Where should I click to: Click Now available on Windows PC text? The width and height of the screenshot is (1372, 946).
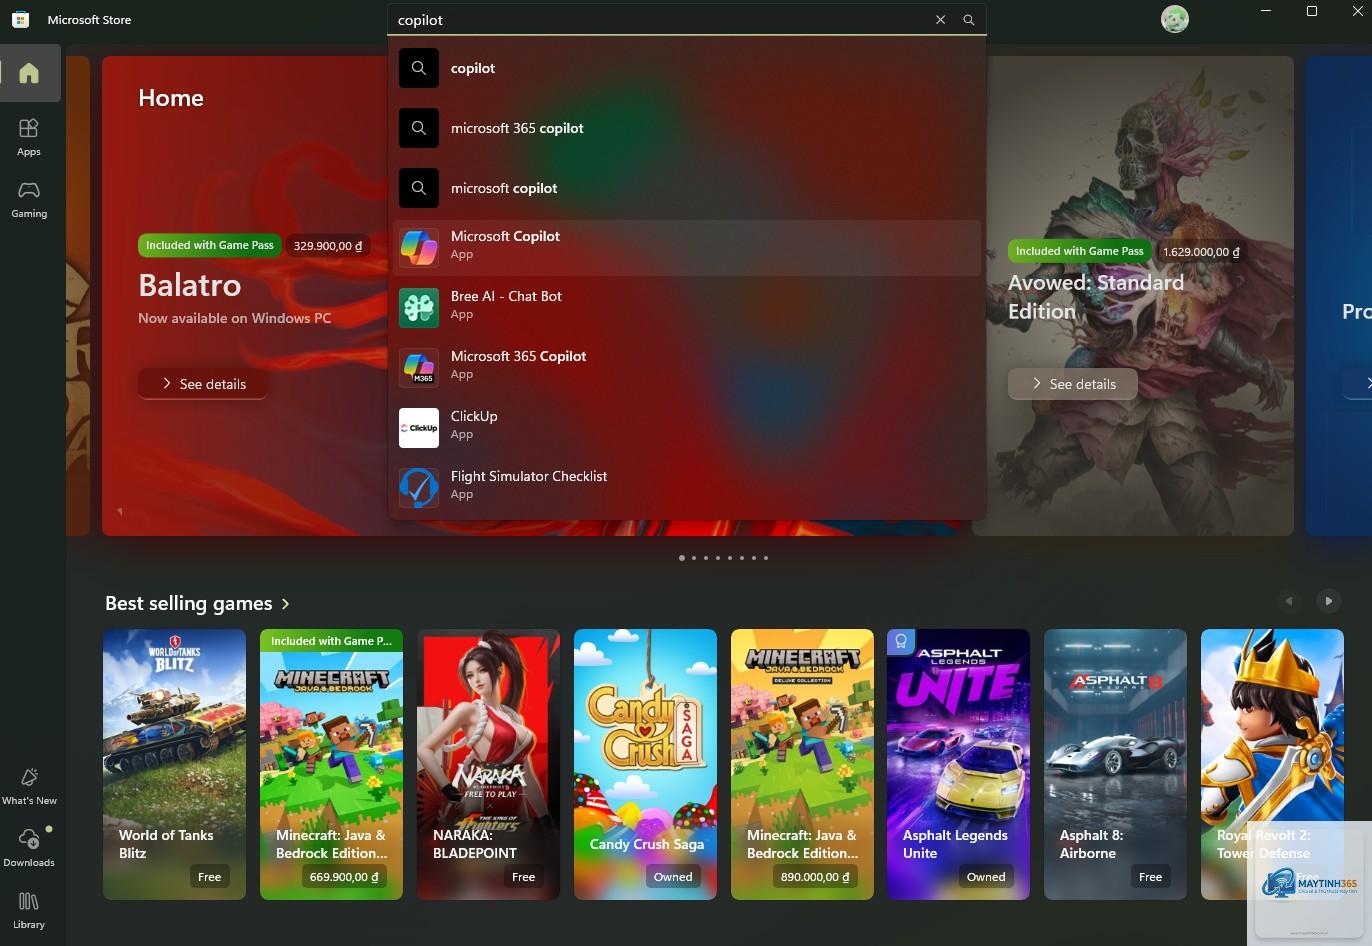235,318
